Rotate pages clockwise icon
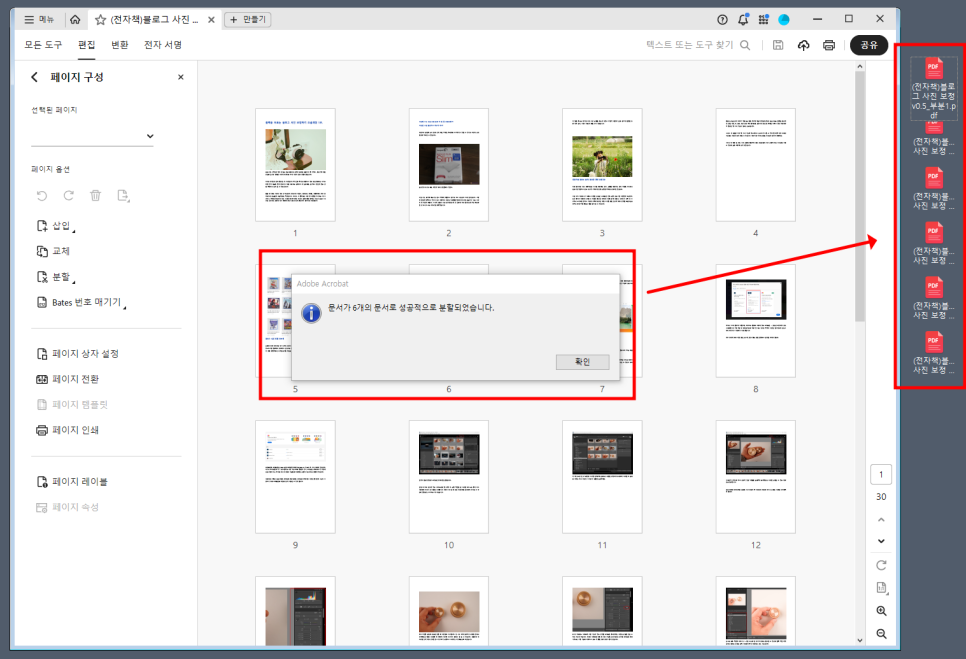The height and width of the screenshot is (659, 966). pyautogui.click(x=69, y=196)
